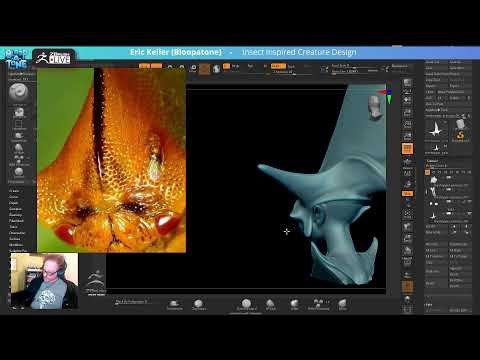This screenshot has width=480, height=360.
Task: Click the second brush icon on the bottom shelf
Action: point(199,304)
